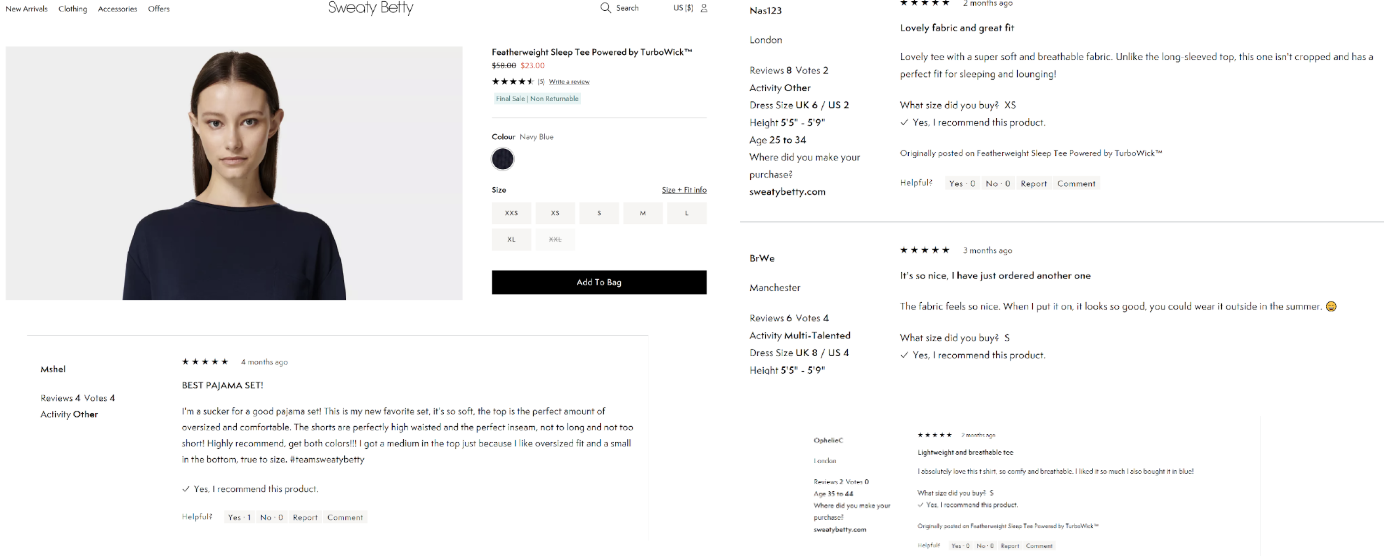Select the Navy Blue colour swatch
The width and height of the screenshot is (1384, 556).
[503, 159]
